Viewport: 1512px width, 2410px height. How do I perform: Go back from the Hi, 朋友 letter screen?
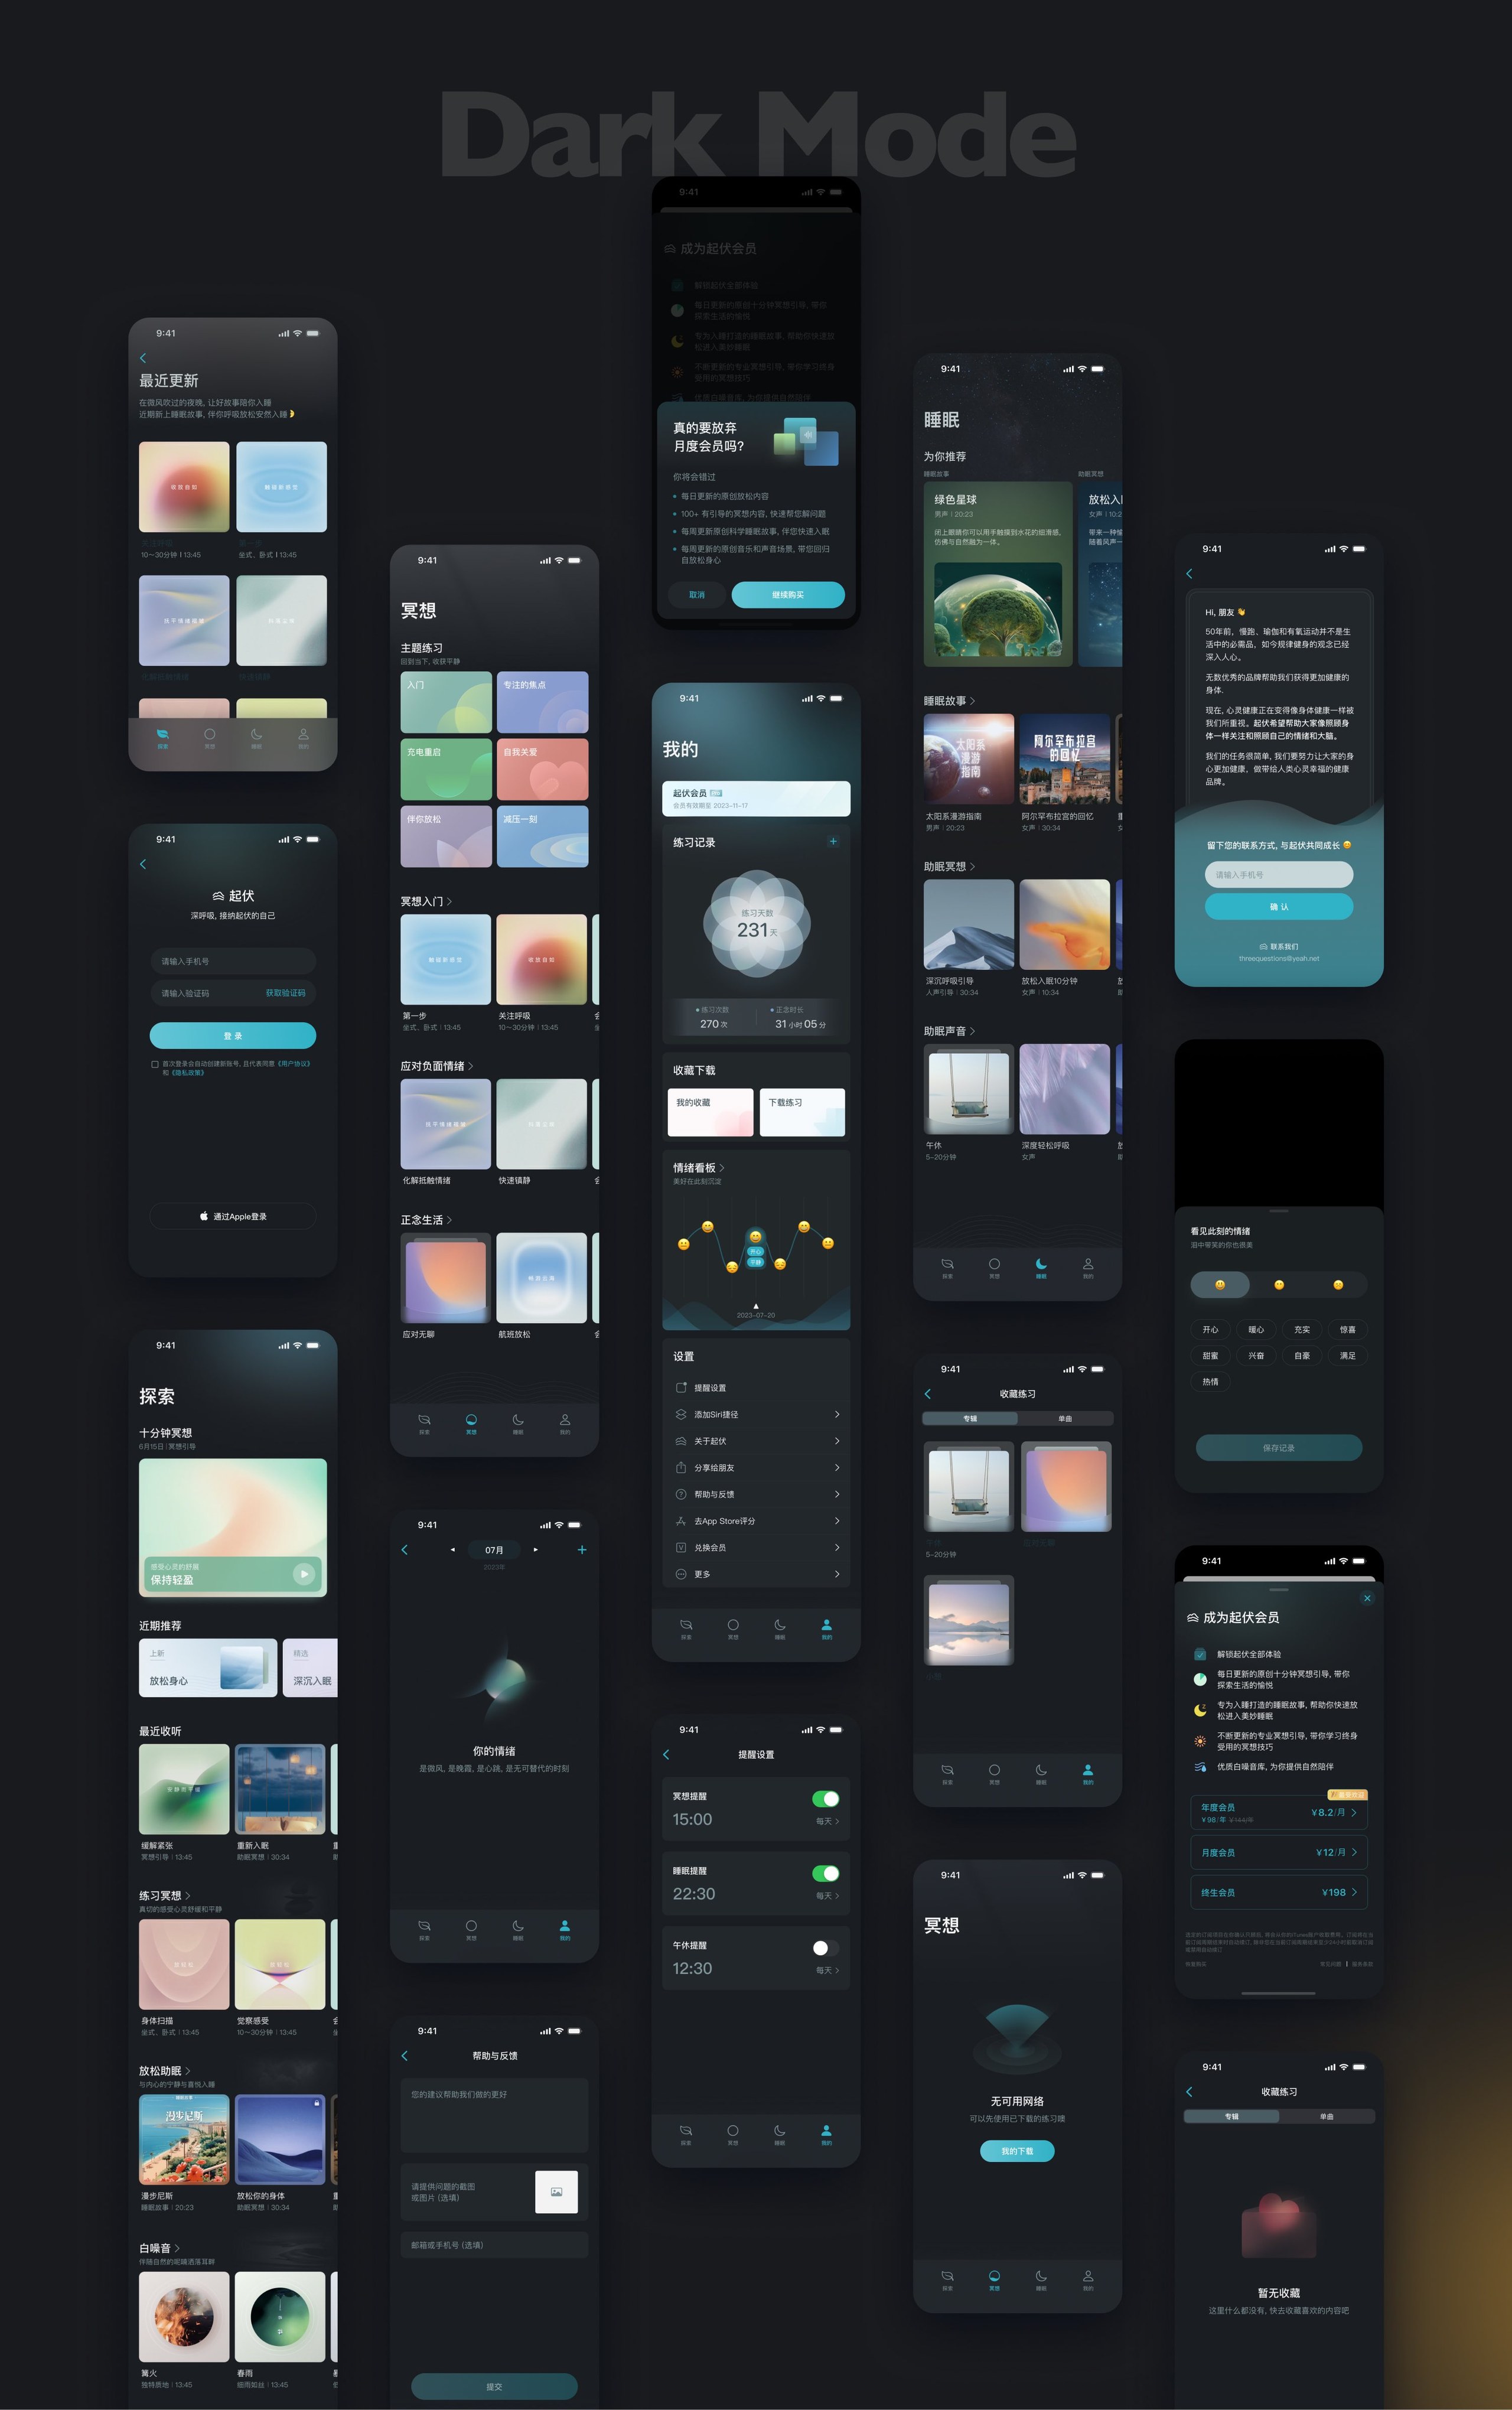coord(1189,573)
